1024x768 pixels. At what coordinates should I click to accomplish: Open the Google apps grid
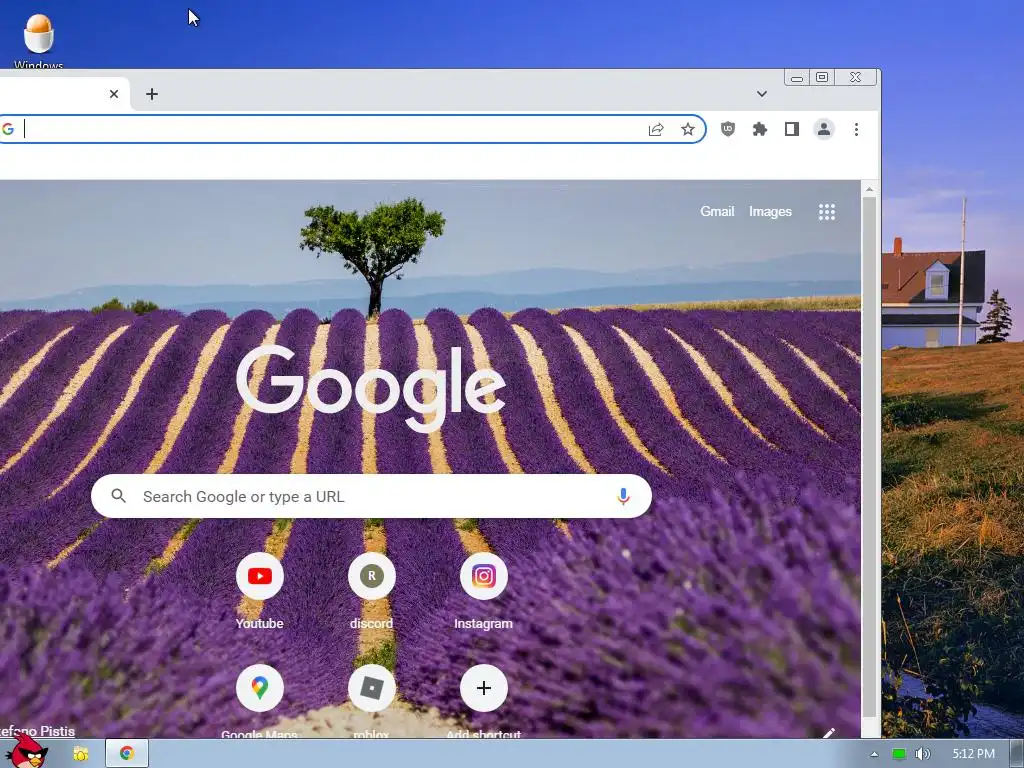(x=827, y=212)
